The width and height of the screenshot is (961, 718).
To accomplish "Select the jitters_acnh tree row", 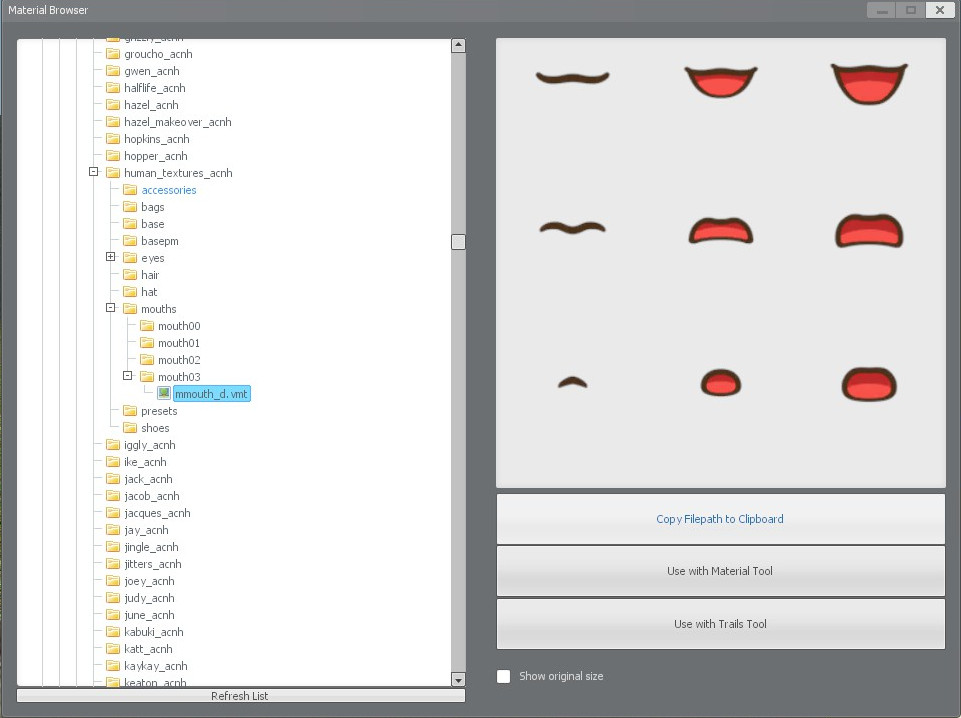I will tap(153, 564).
